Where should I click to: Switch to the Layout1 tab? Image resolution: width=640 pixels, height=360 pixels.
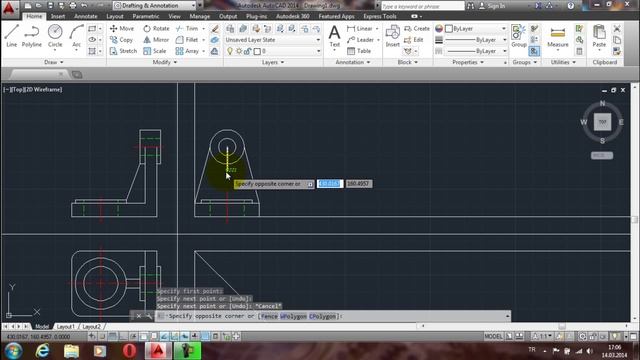(66, 327)
